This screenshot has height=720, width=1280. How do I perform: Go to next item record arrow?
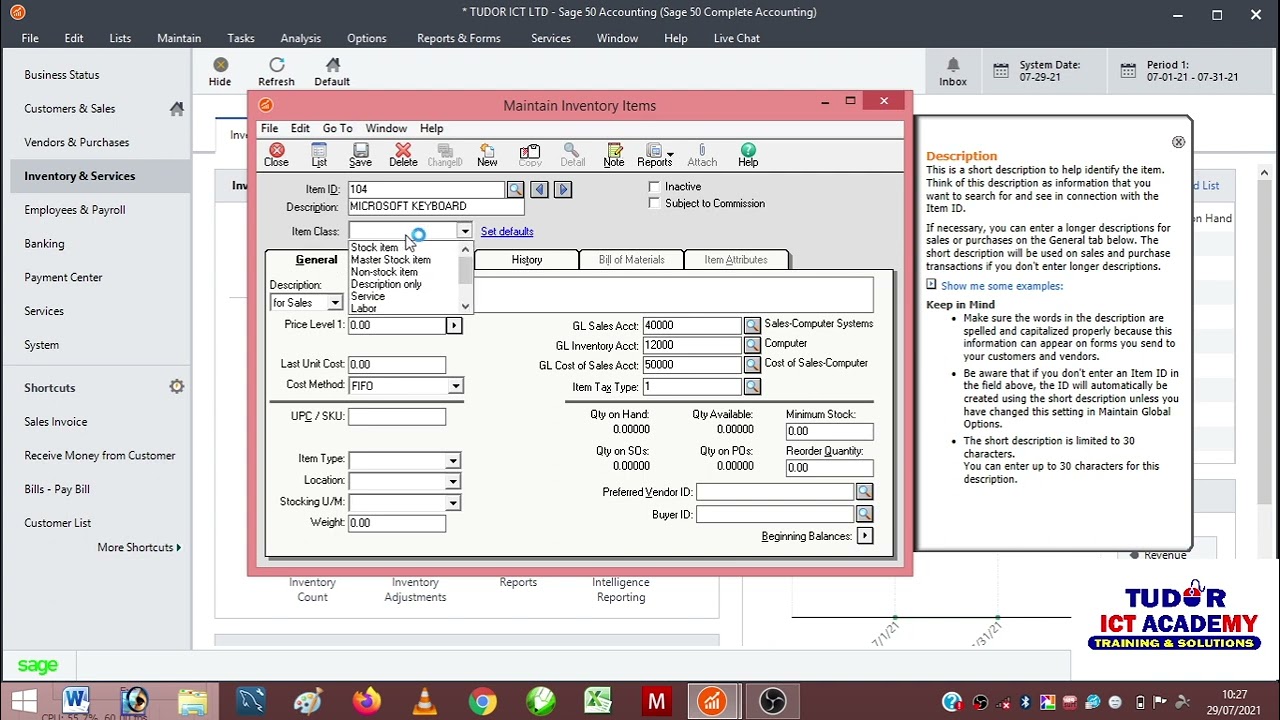click(x=563, y=189)
